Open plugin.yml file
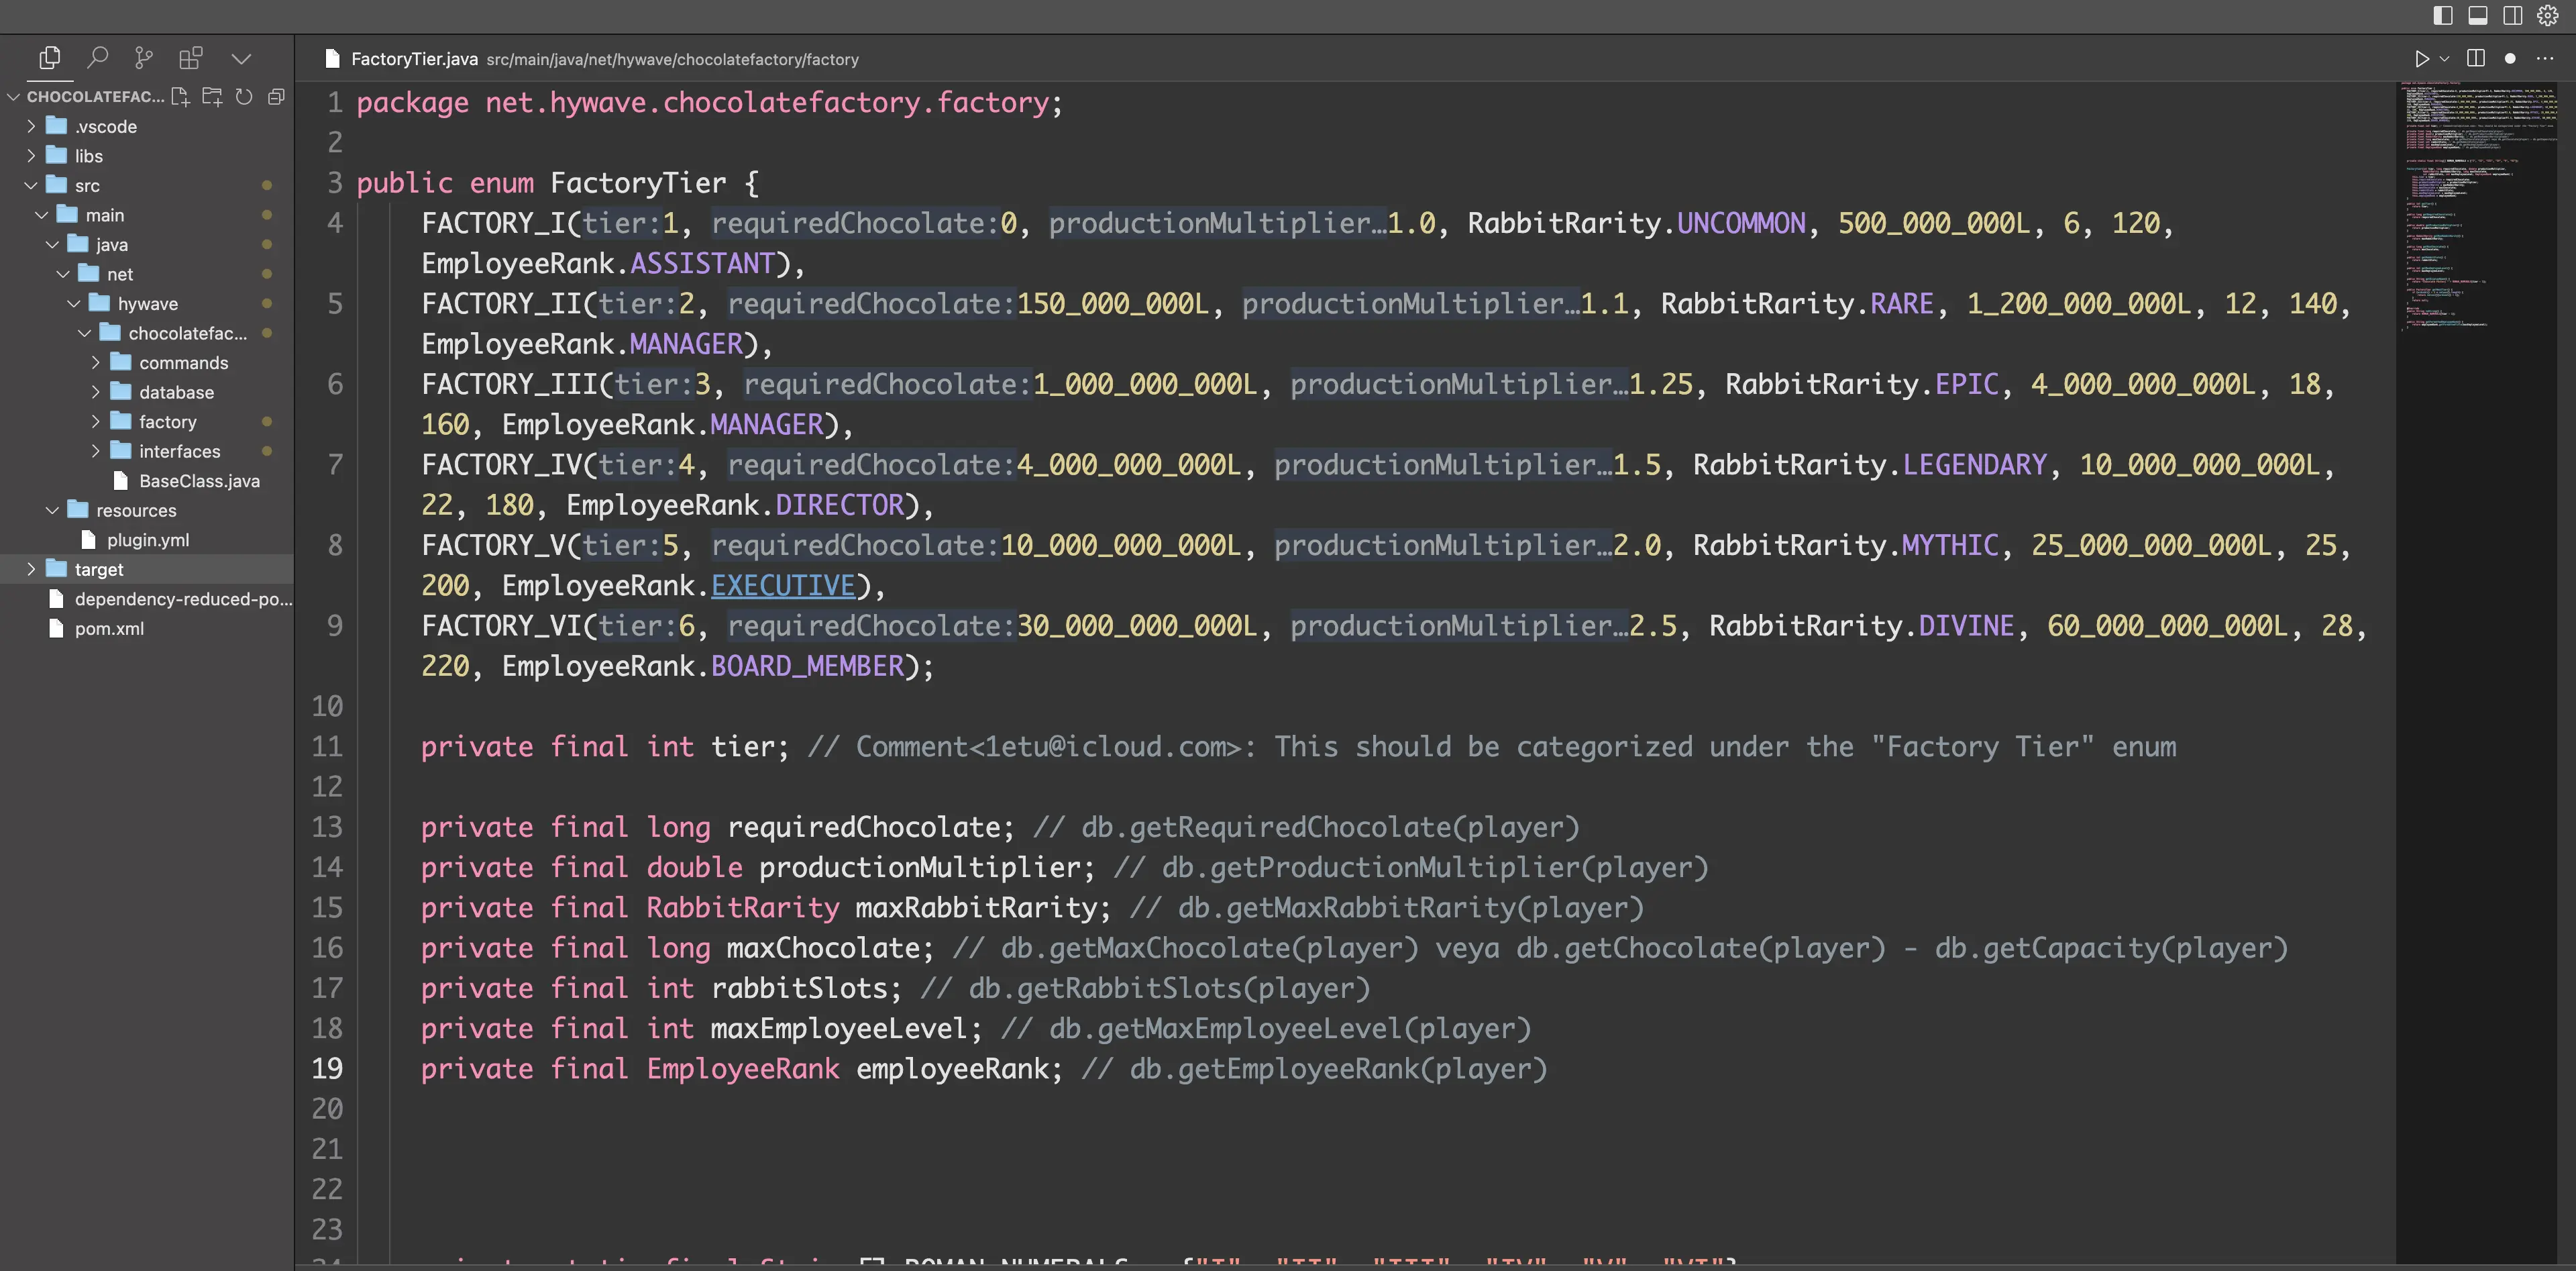This screenshot has width=2576, height=1271. 148,540
